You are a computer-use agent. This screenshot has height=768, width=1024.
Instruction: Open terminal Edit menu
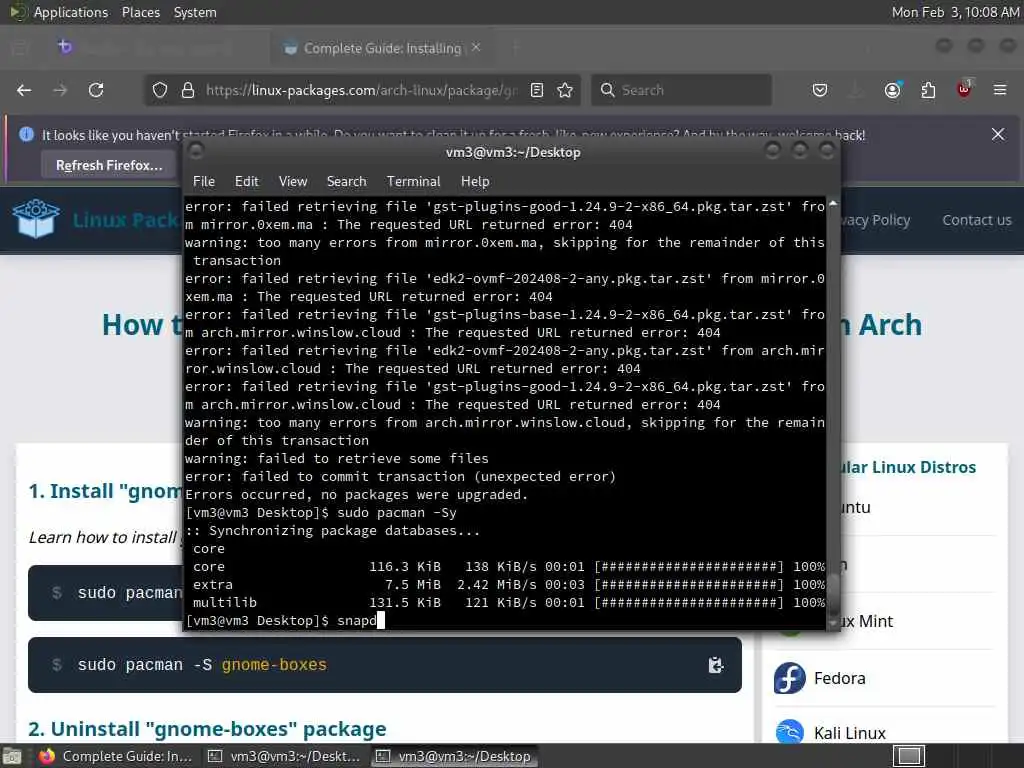click(x=246, y=182)
